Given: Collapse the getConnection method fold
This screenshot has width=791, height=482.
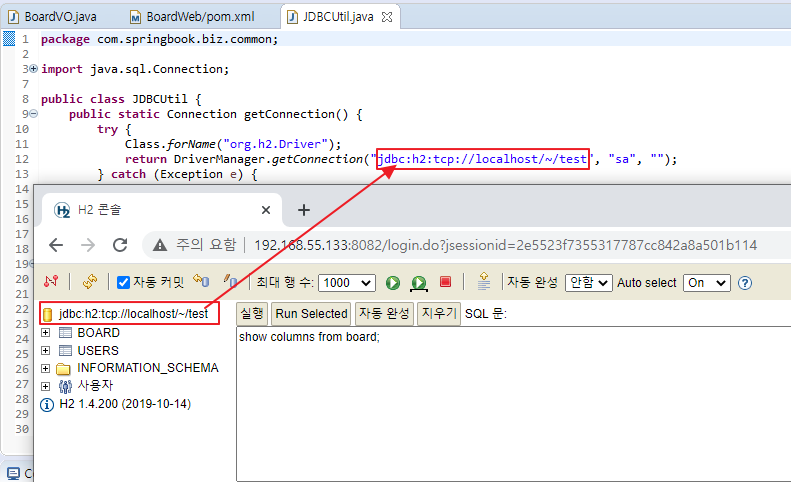Looking at the screenshot, I should (34, 114).
